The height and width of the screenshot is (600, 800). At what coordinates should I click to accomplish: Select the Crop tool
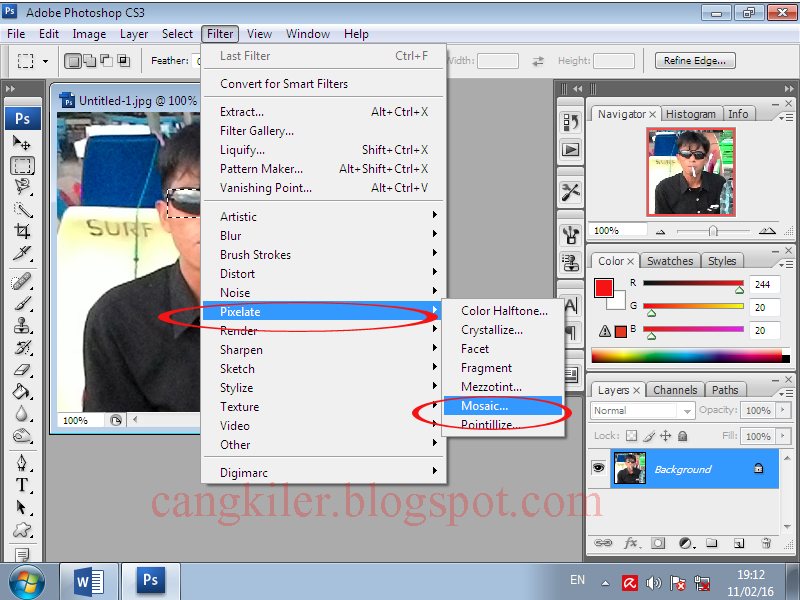pyautogui.click(x=22, y=231)
